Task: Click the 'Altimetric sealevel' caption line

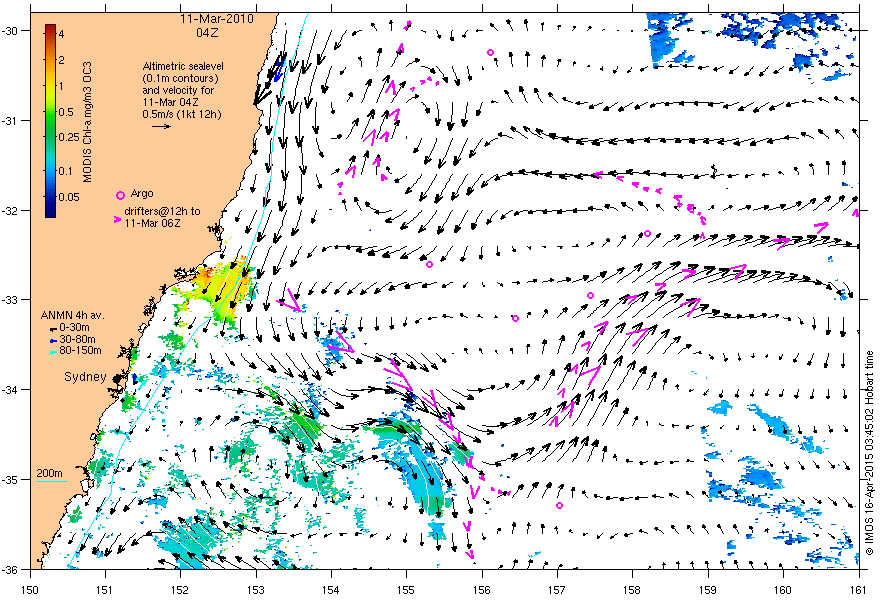Action: coord(183,66)
